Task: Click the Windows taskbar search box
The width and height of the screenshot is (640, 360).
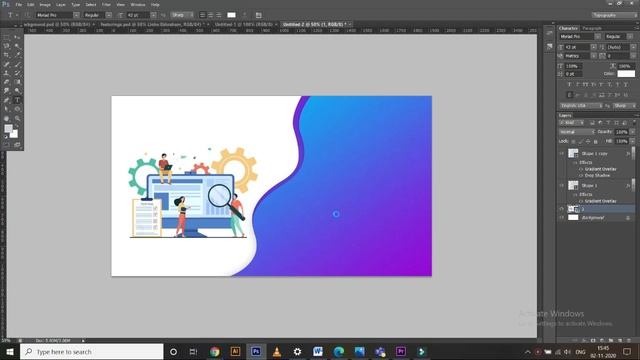Action: point(91,351)
